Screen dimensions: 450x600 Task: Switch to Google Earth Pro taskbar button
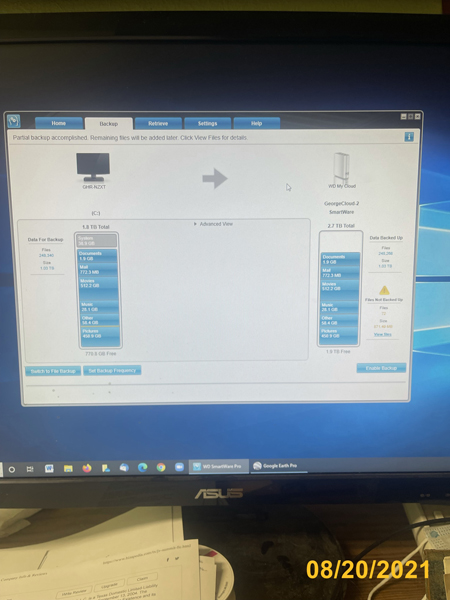tap(279, 466)
